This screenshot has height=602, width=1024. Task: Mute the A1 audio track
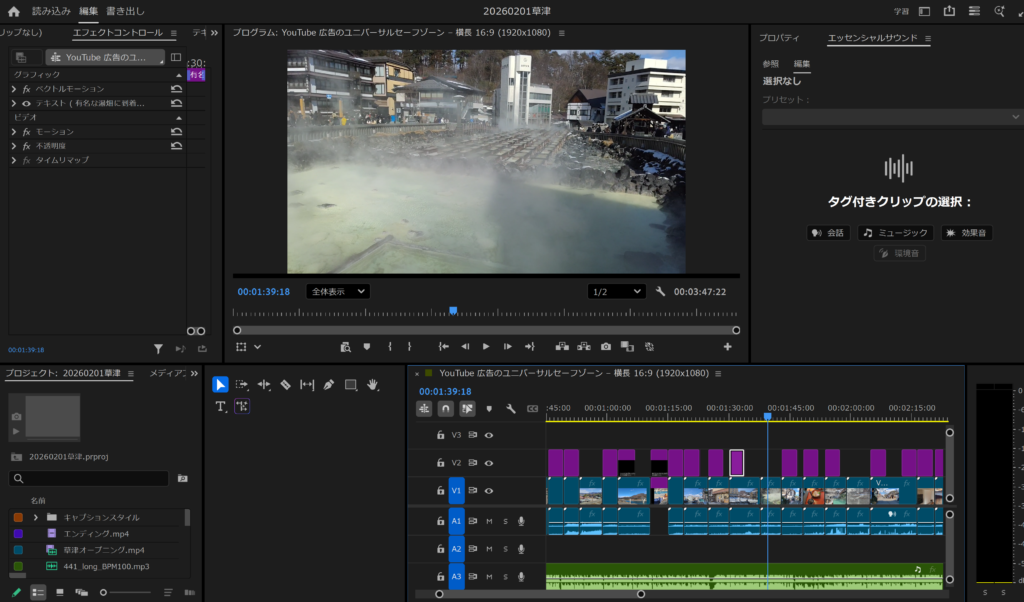(x=489, y=521)
